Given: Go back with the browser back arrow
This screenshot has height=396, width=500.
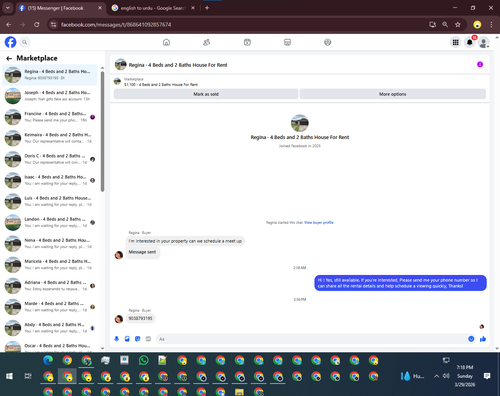Looking at the screenshot, I should [9, 24].
